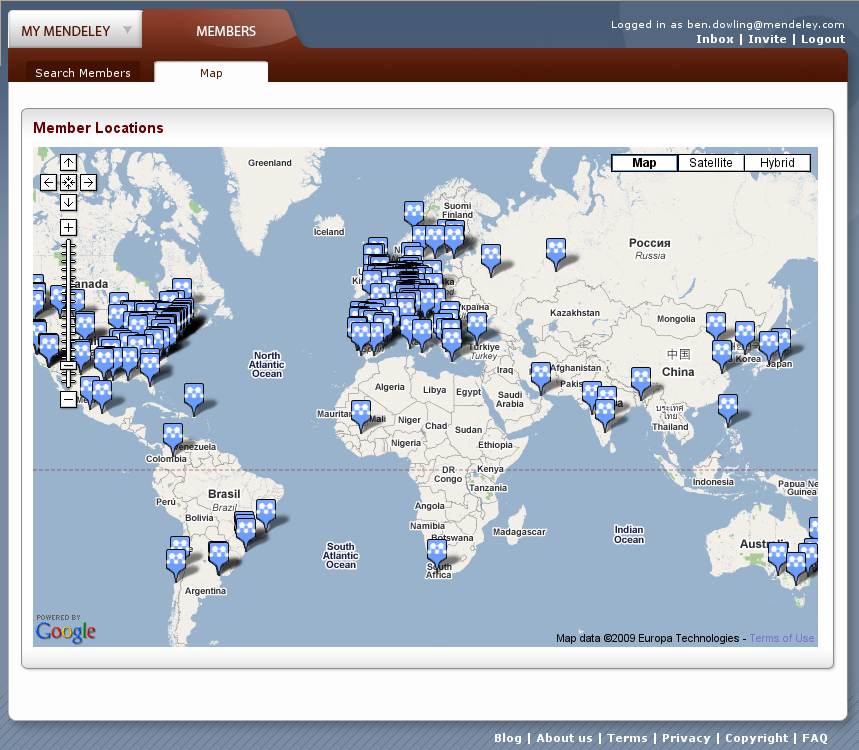The image size is (859, 750).
Task: Select the Map sub-tab
Action: (x=211, y=73)
